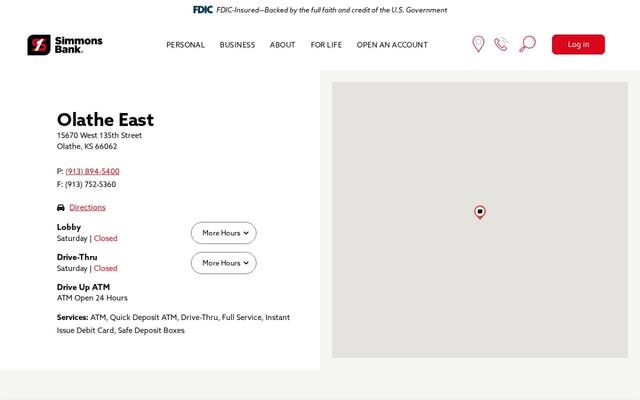Click the Olathe East heading

[105, 120]
